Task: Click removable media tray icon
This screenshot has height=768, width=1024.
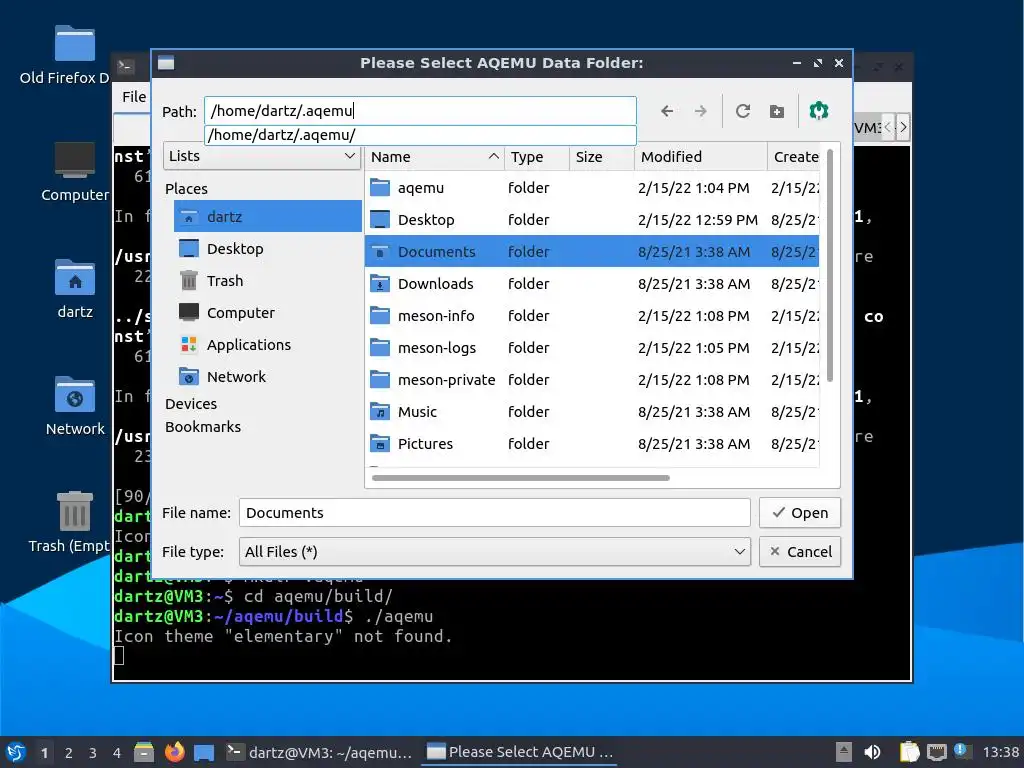Action: (844, 752)
